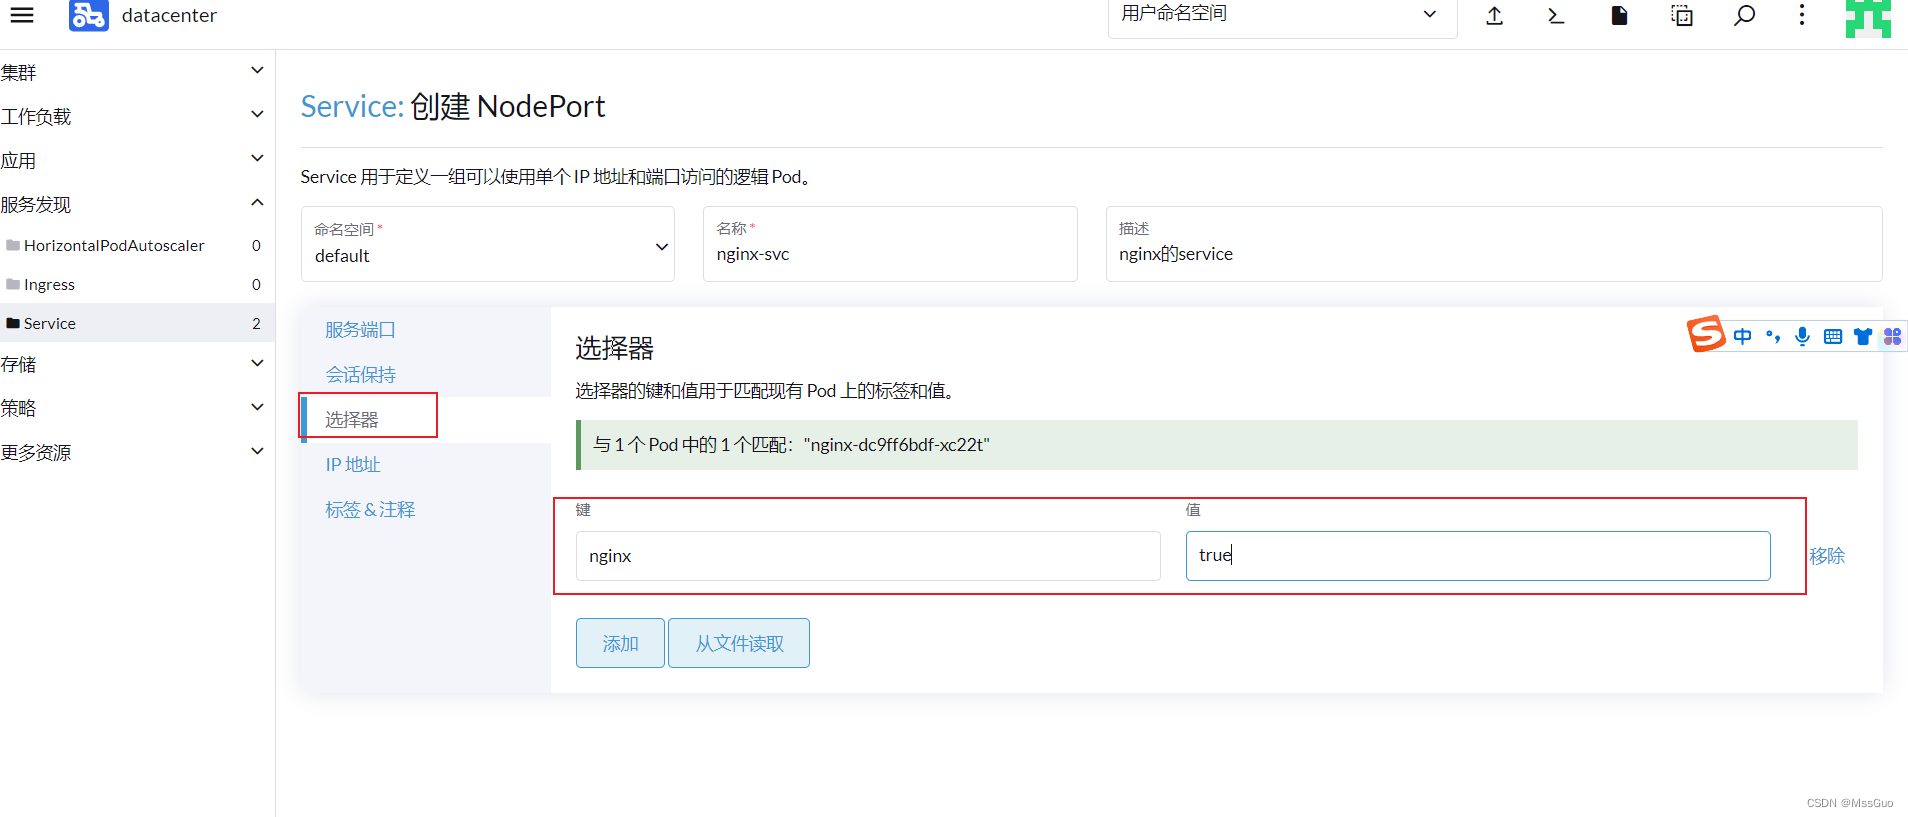Open Ingress in the sidebar
The height and width of the screenshot is (817, 1908).
tap(49, 284)
